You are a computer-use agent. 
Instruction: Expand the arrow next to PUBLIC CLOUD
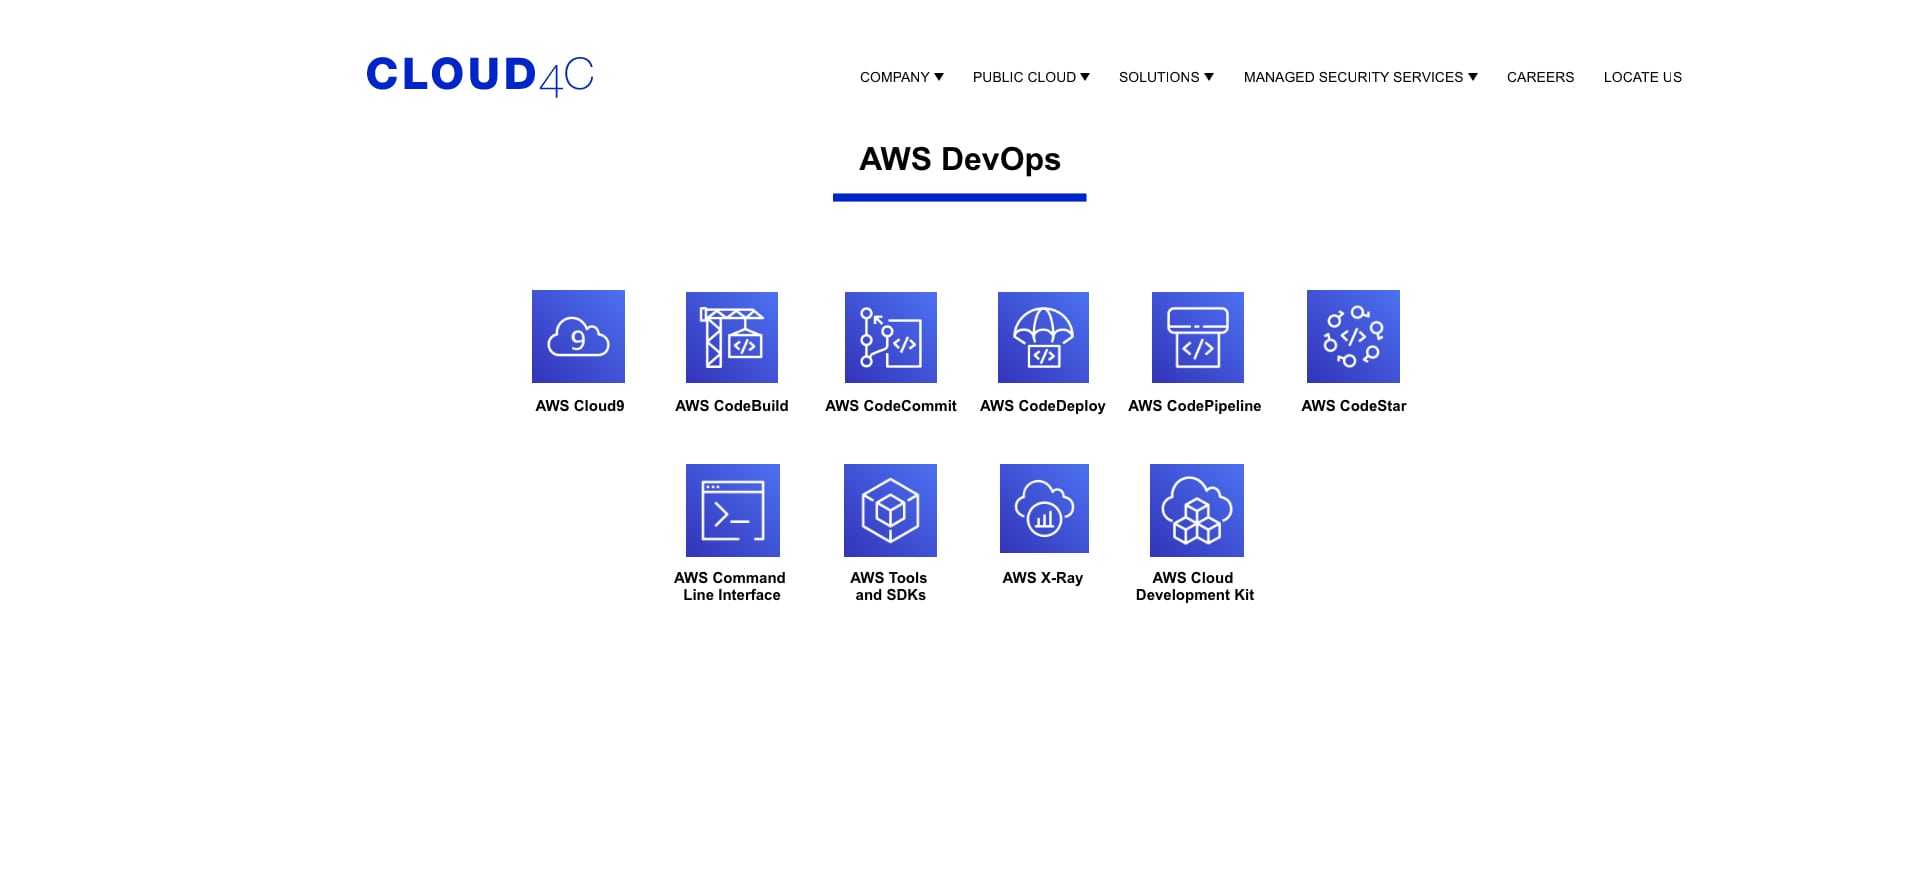[x=1085, y=77]
